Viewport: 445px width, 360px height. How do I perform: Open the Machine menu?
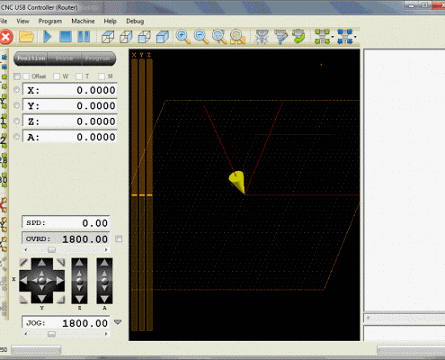pyautogui.click(x=83, y=21)
